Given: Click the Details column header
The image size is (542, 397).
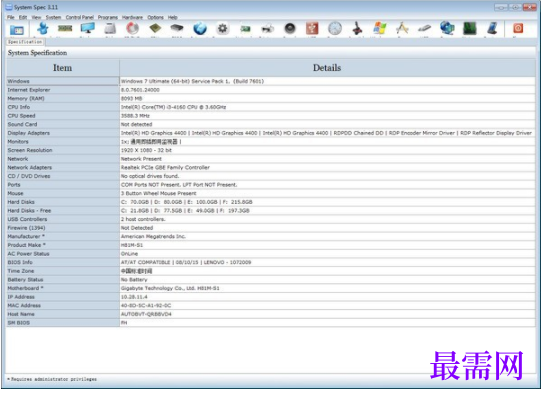Looking at the screenshot, I should [x=327, y=68].
